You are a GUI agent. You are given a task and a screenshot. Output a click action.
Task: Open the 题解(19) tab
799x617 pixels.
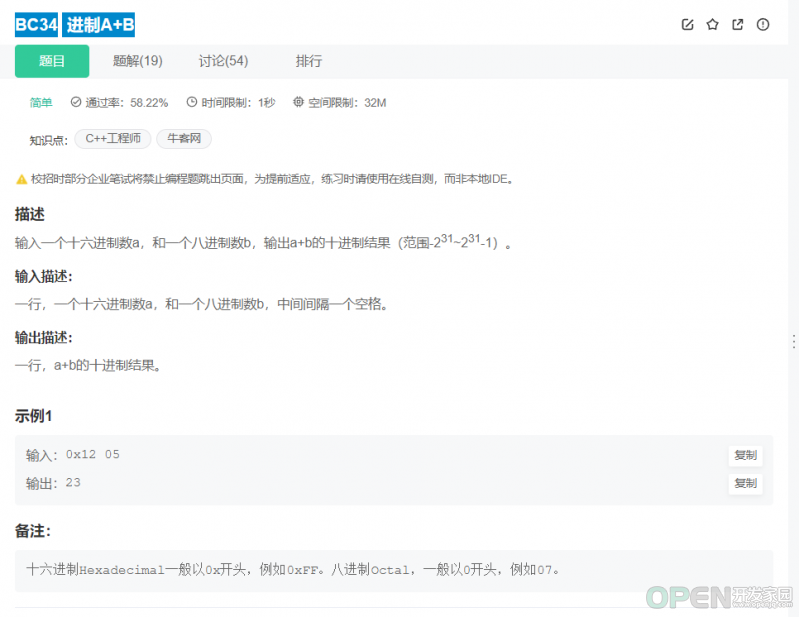(138, 61)
